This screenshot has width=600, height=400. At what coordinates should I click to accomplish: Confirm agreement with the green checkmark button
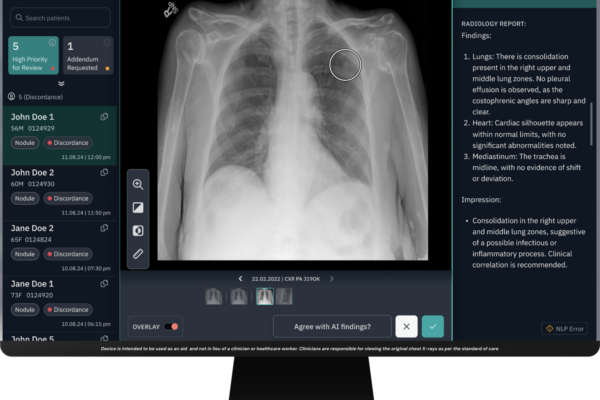tap(432, 326)
